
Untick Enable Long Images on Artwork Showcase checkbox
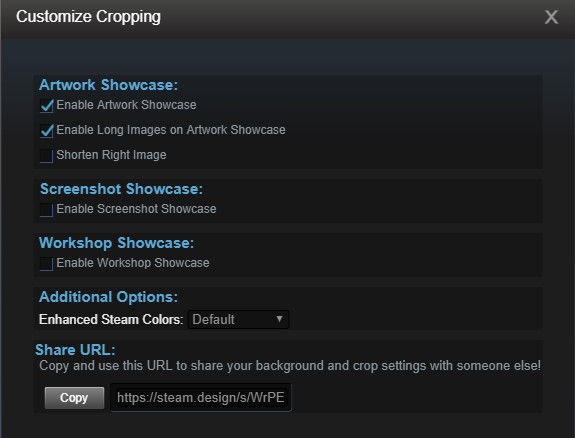click(x=46, y=131)
